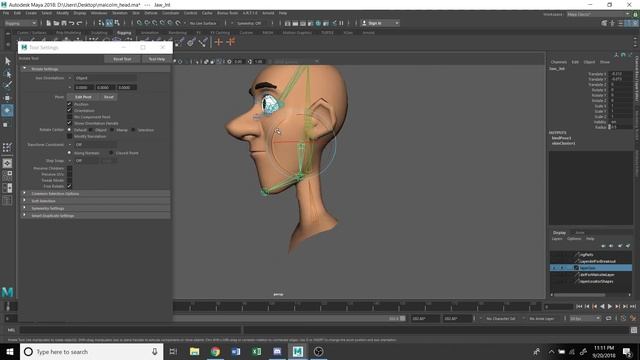Click the Reset Tool button
640x360 pixels.
(x=122, y=59)
